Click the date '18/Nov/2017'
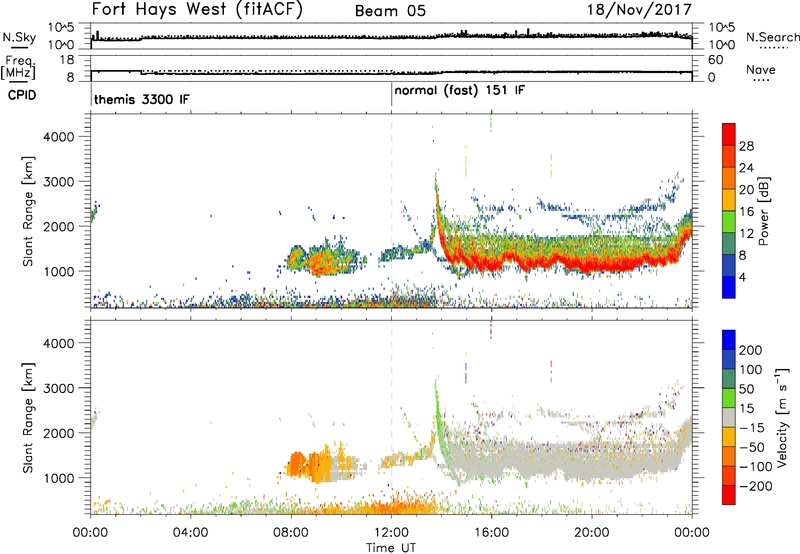The height and width of the screenshot is (554, 800). (639, 10)
